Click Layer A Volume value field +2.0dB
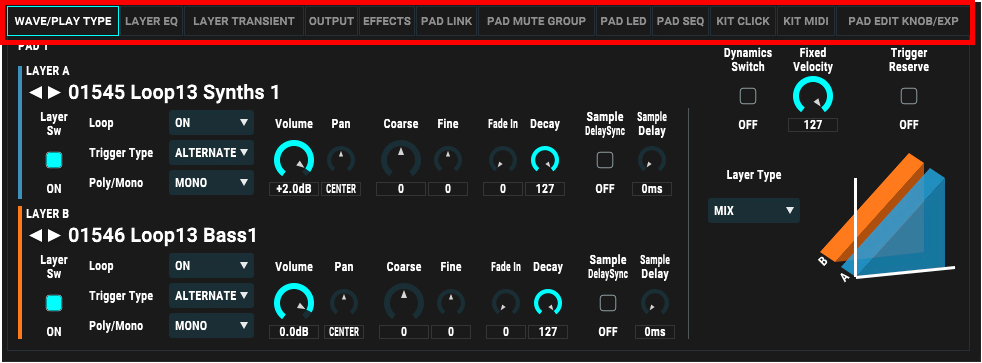 (294, 189)
